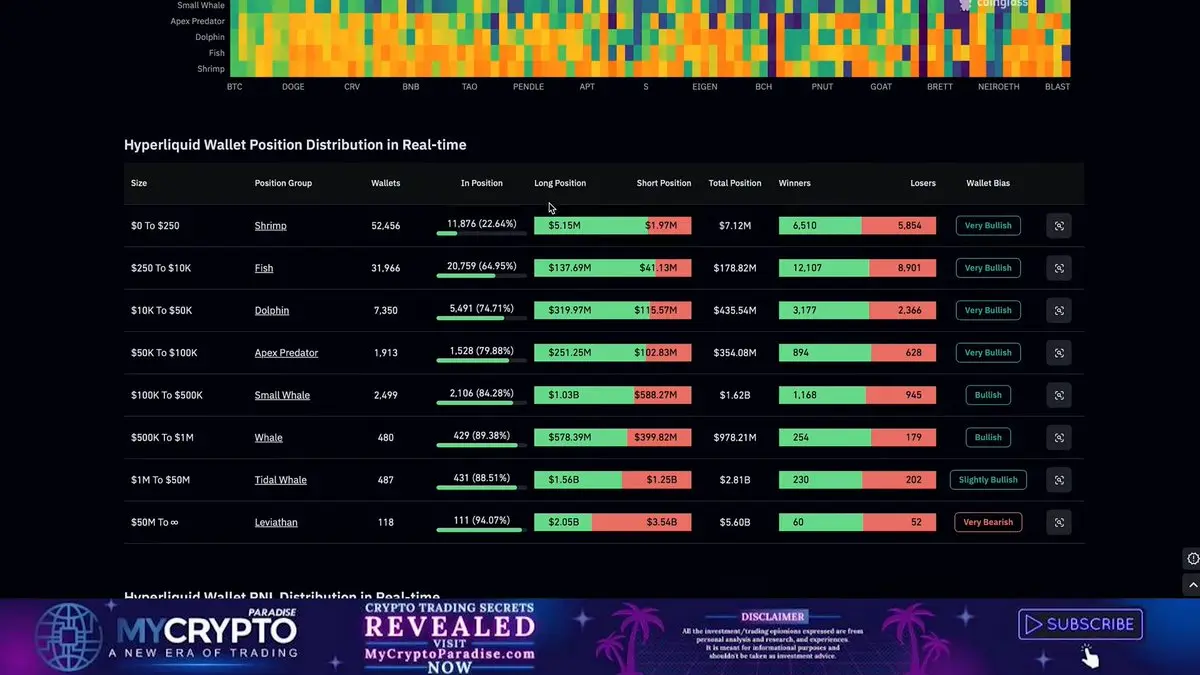Click the MyCryptoParadise.com banner text
The width and height of the screenshot is (1200, 675).
click(449, 654)
